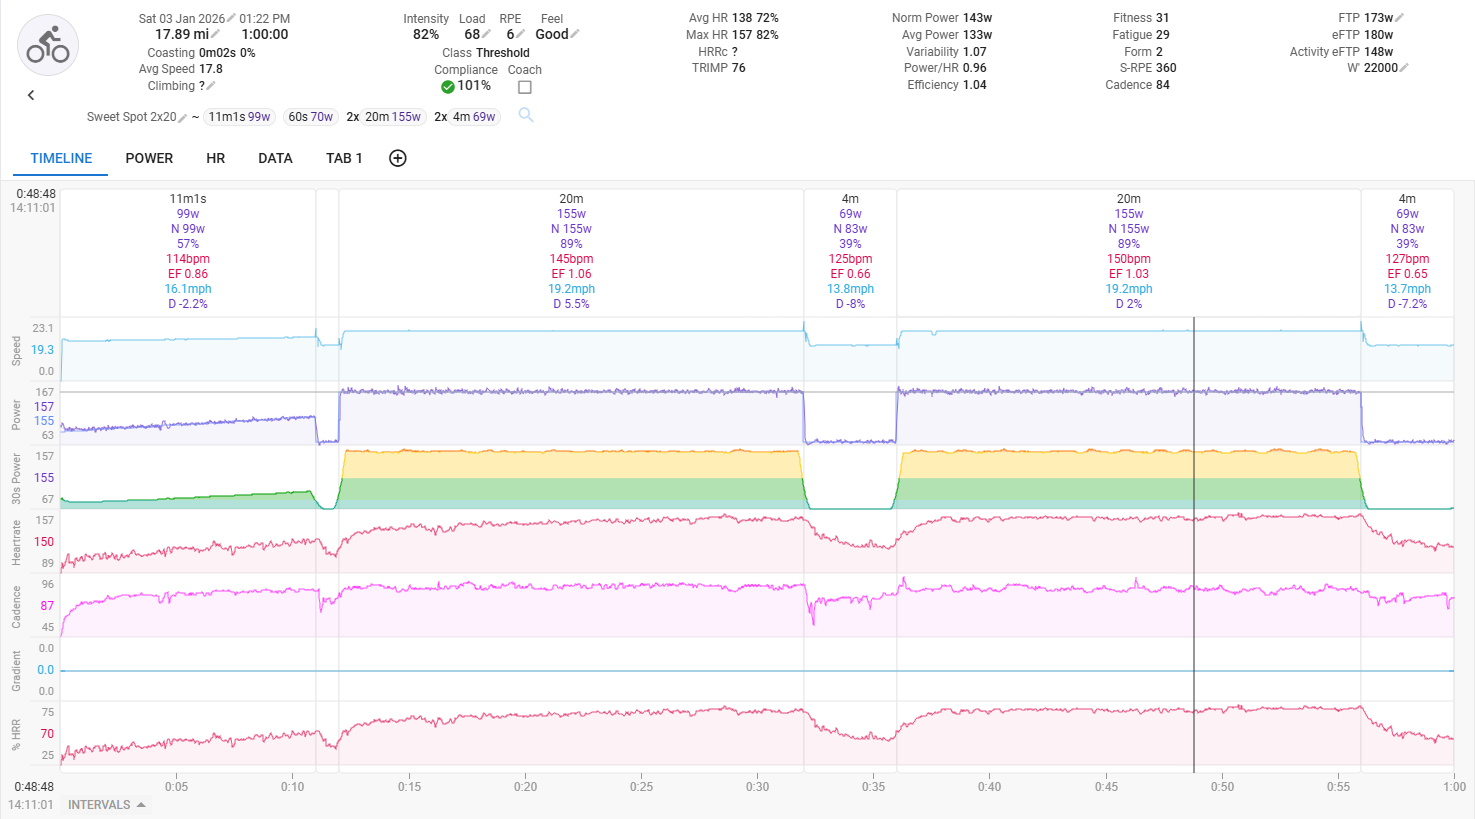The width and height of the screenshot is (1475, 819).
Task: Click the magnifier icon after the workout steps
Action: click(x=526, y=116)
